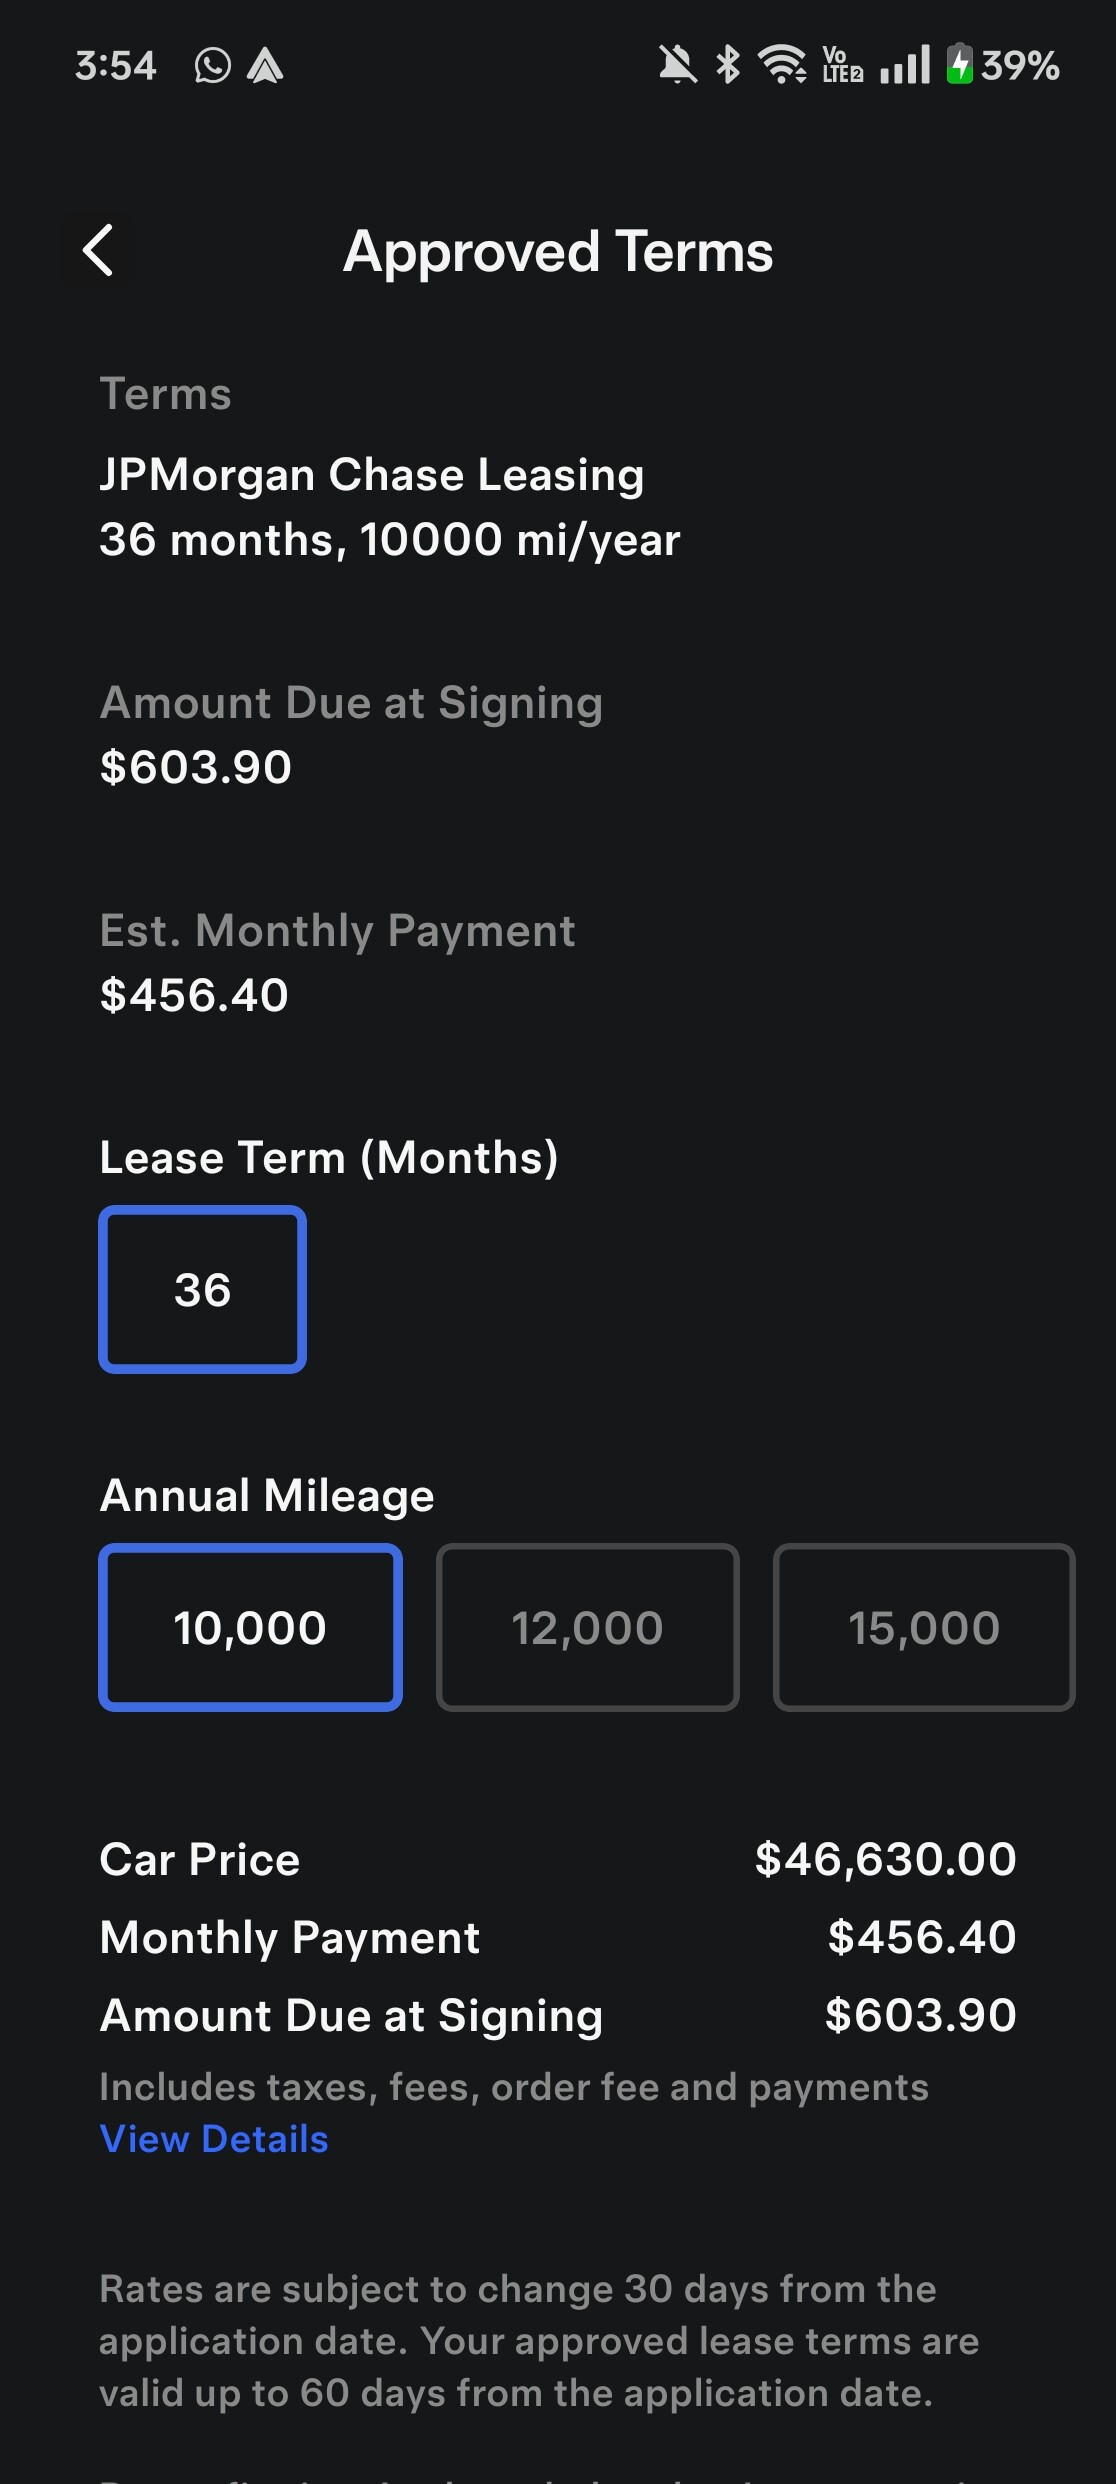Choose 15,000 annual mileage option
This screenshot has width=1116, height=2484.
[925, 1627]
